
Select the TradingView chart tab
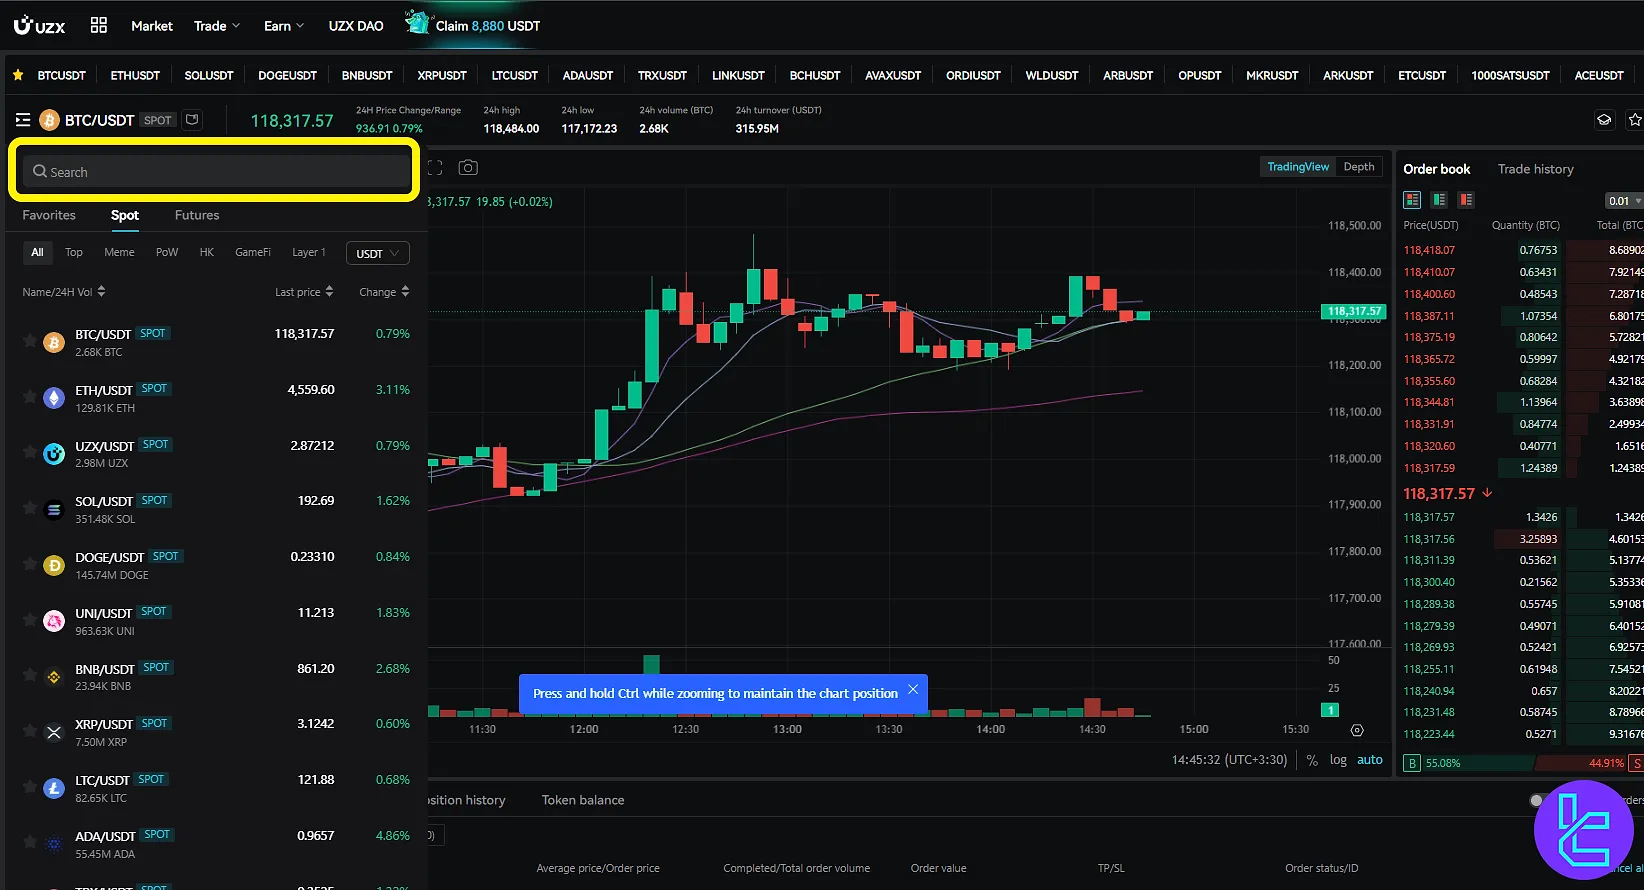click(x=1298, y=167)
